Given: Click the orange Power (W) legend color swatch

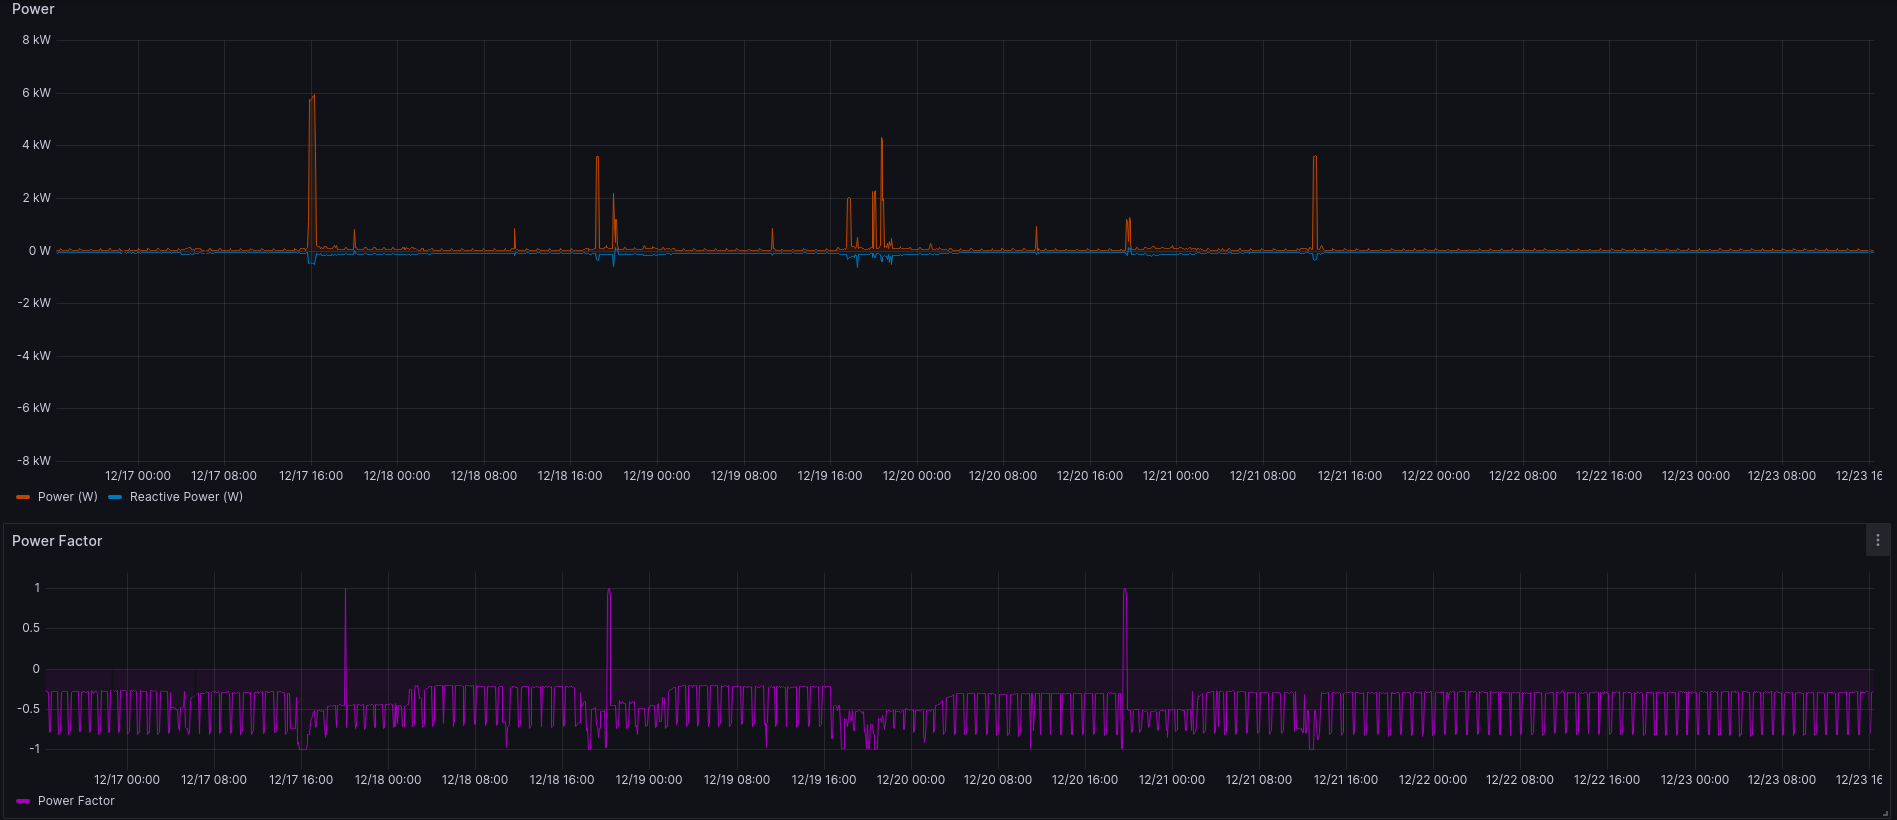Looking at the screenshot, I should [23, 497].
